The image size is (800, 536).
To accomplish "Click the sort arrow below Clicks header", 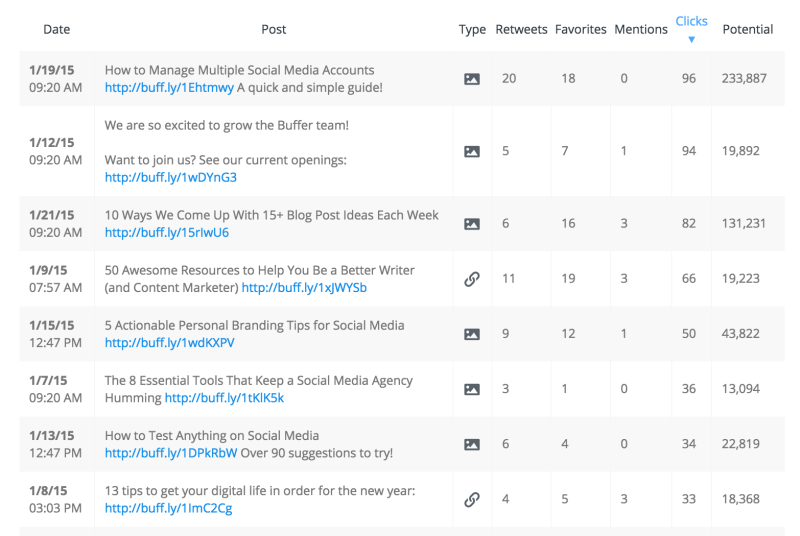I will pos(691,39).
